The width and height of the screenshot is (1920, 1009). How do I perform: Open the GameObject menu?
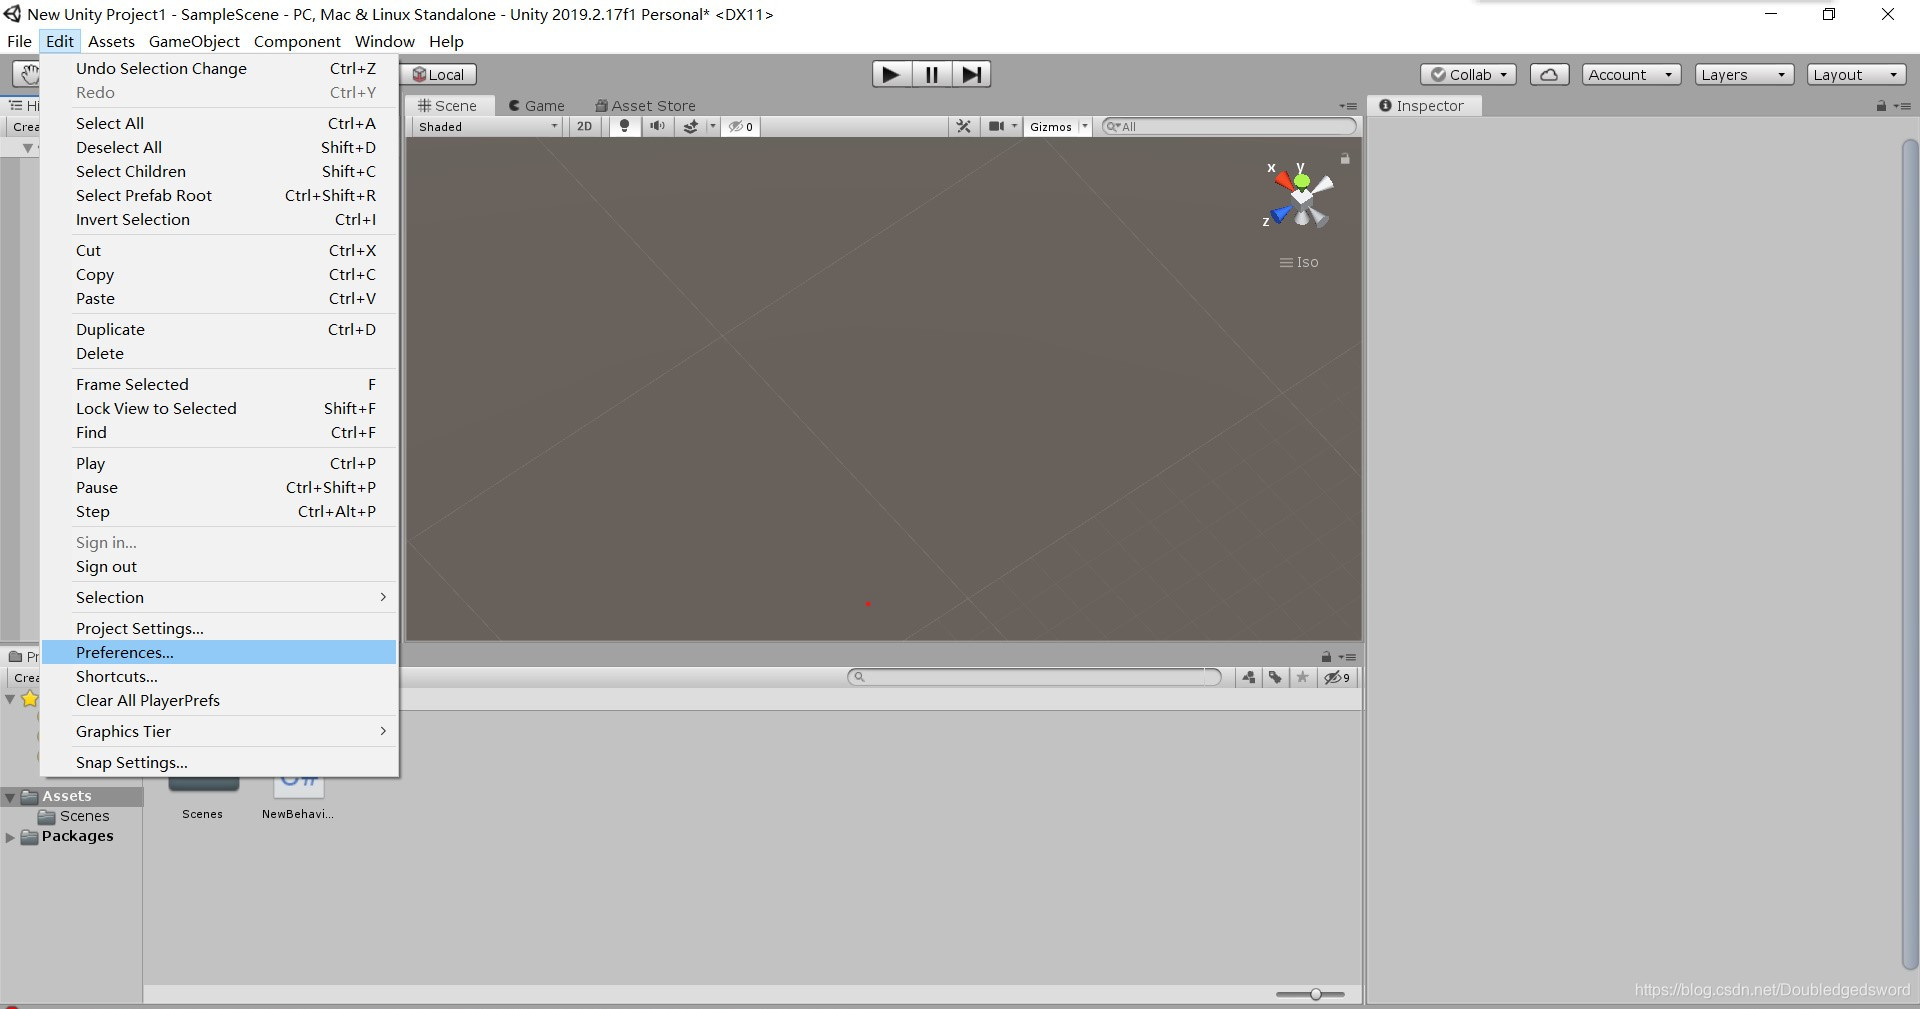click(194, 41)
